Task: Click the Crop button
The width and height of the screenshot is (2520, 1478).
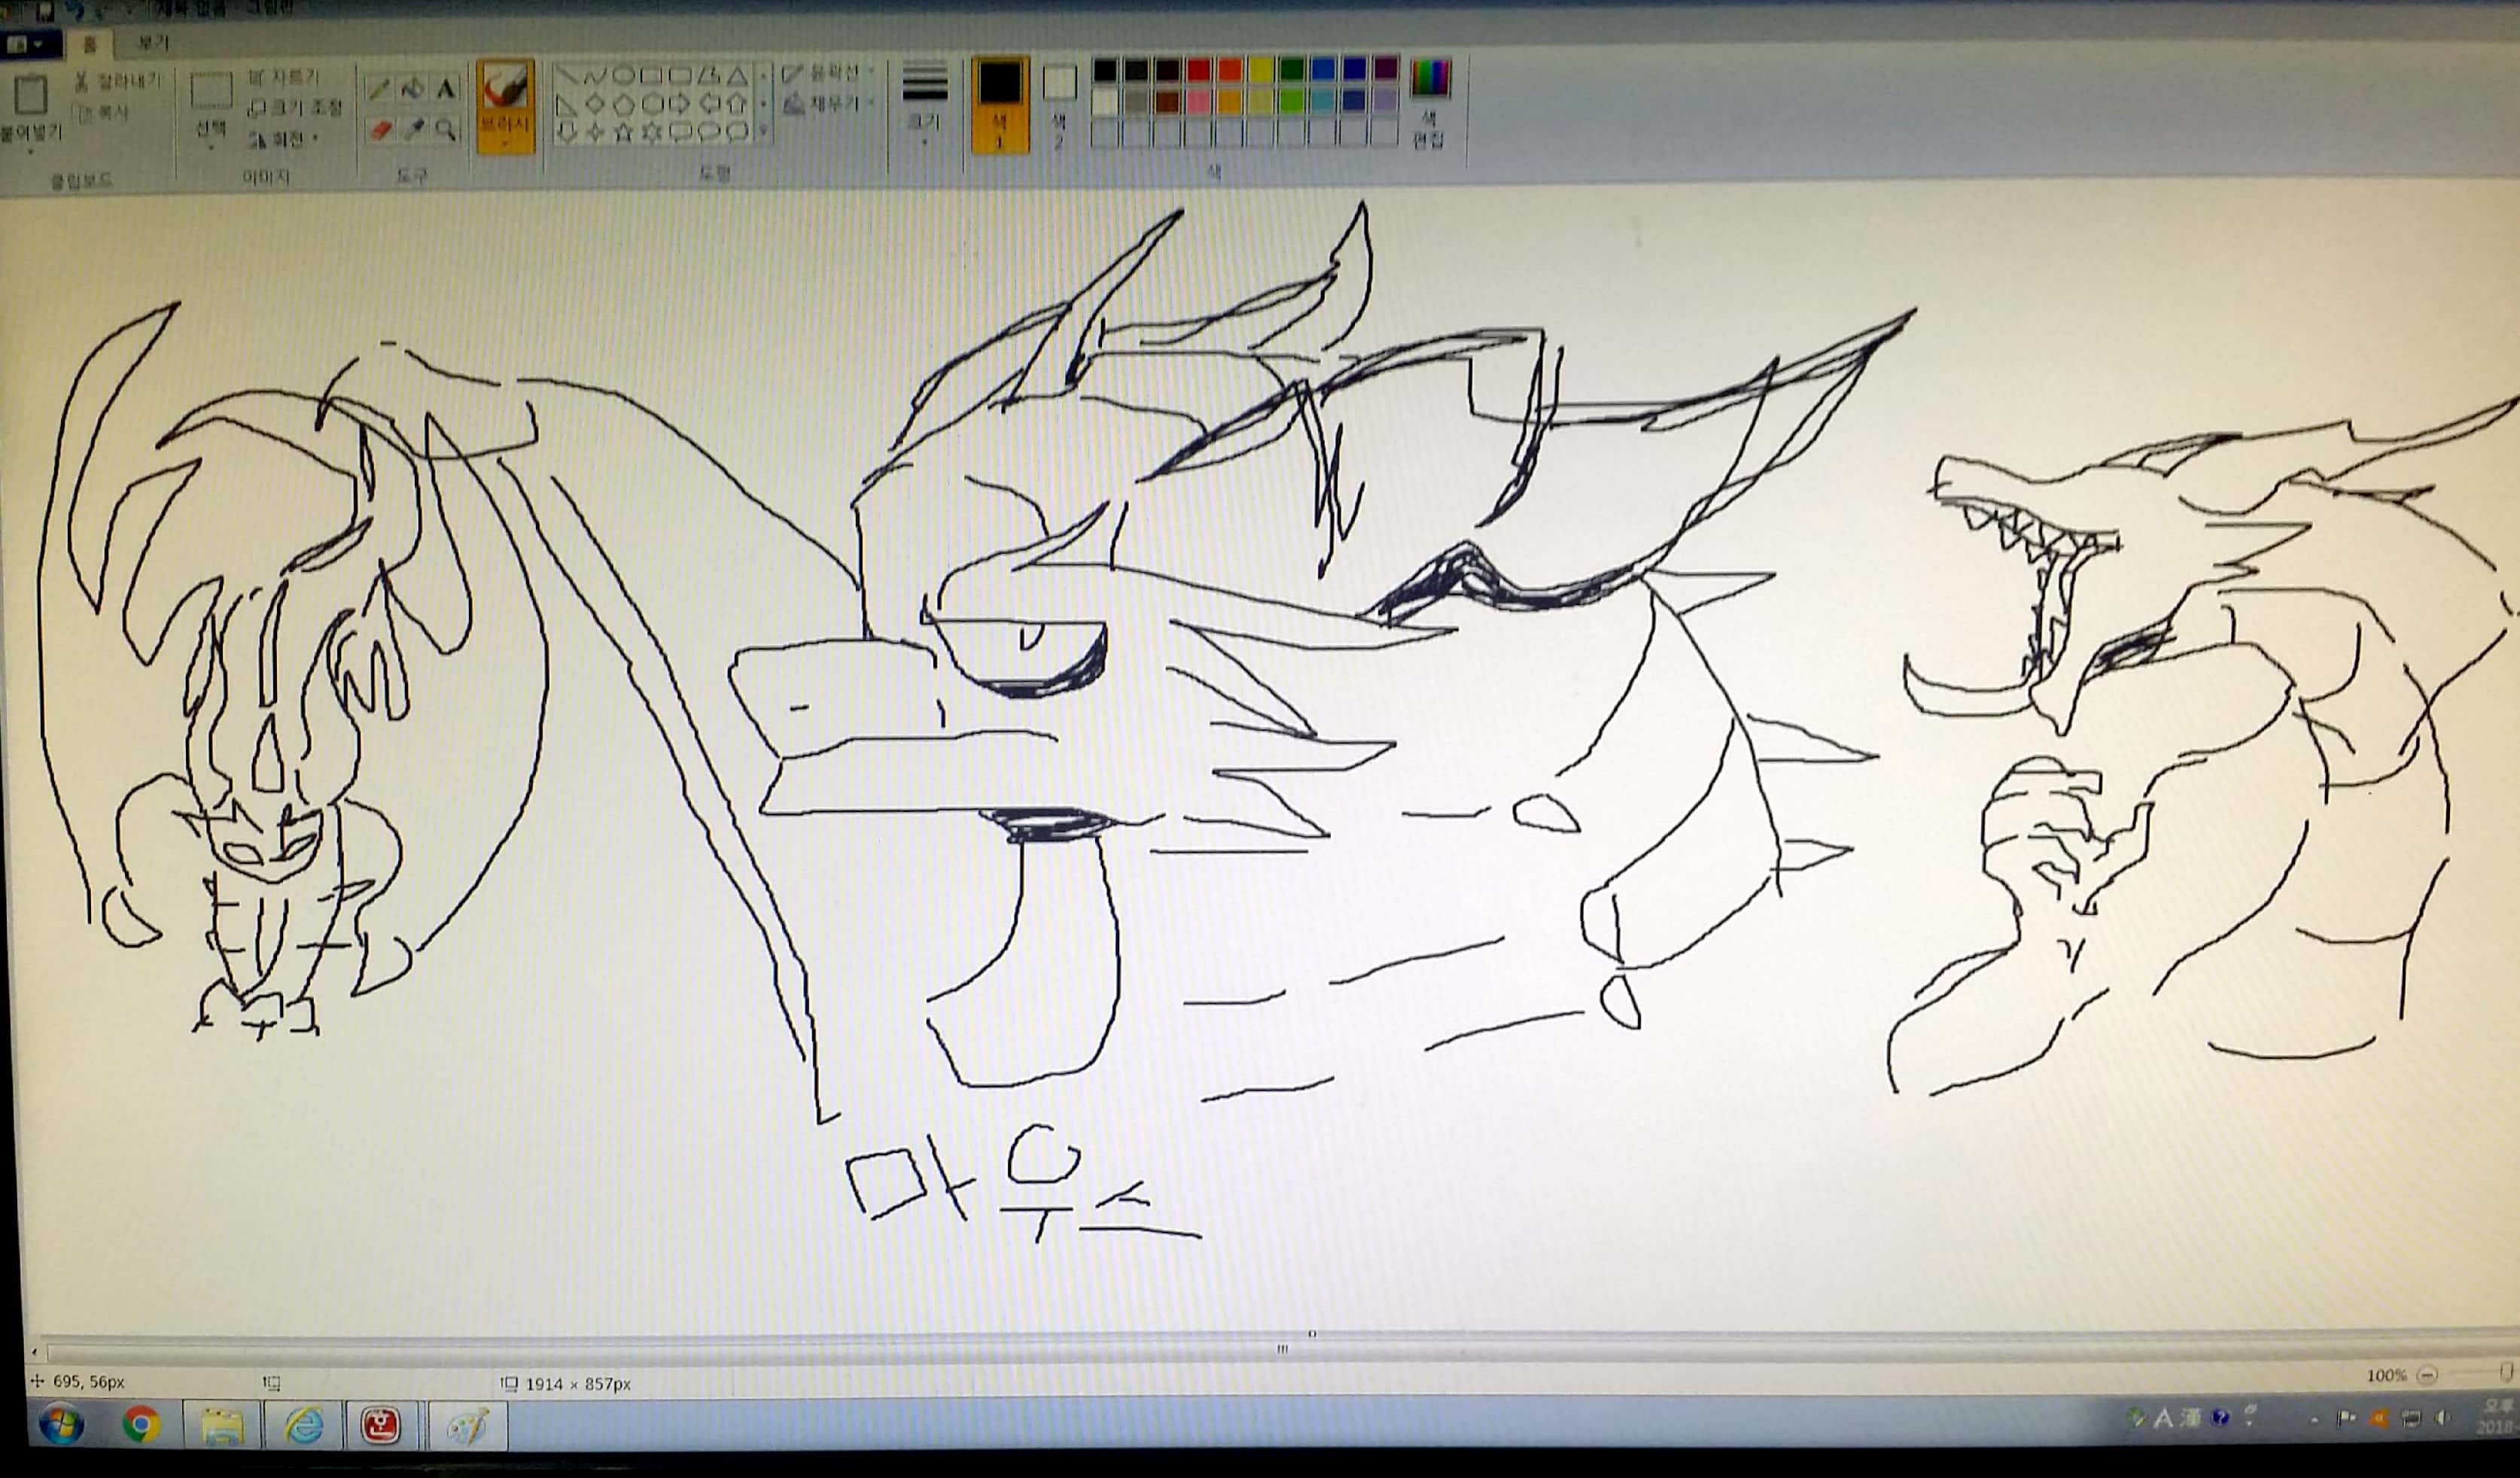Action: click(284, 77)
